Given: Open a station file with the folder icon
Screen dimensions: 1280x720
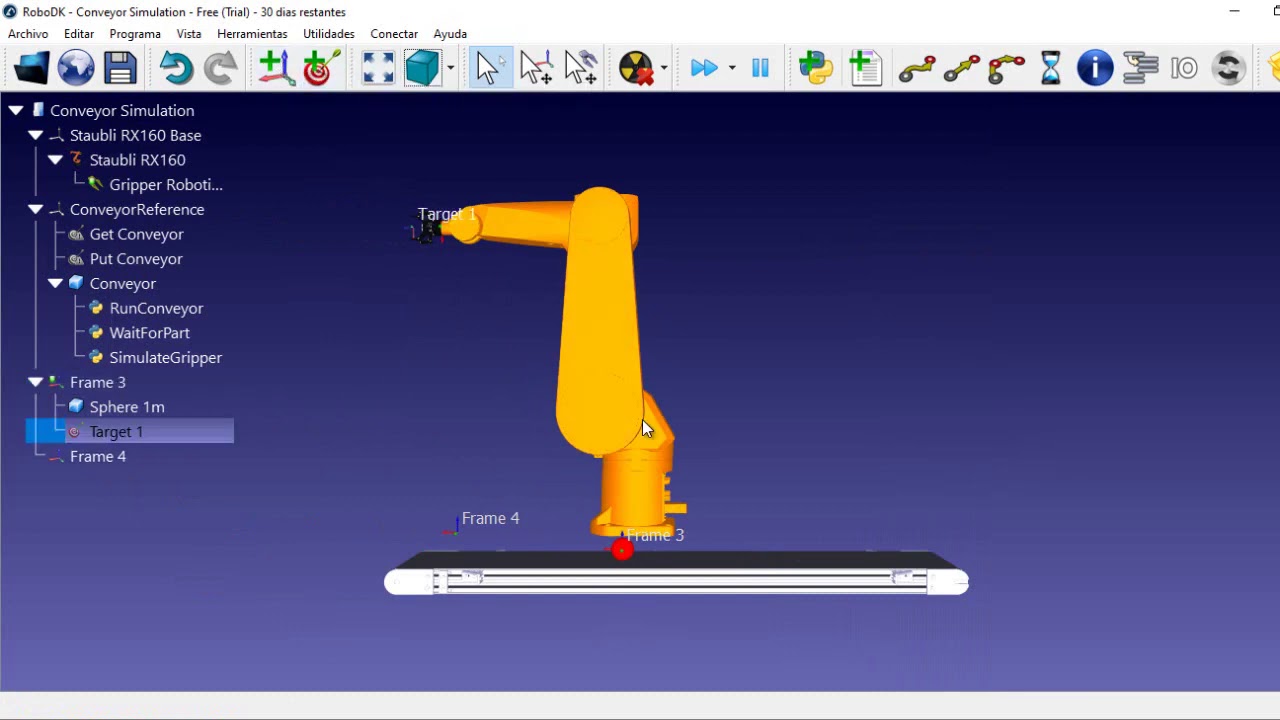Looking at the screenshot, I should [x=32, y=68].
